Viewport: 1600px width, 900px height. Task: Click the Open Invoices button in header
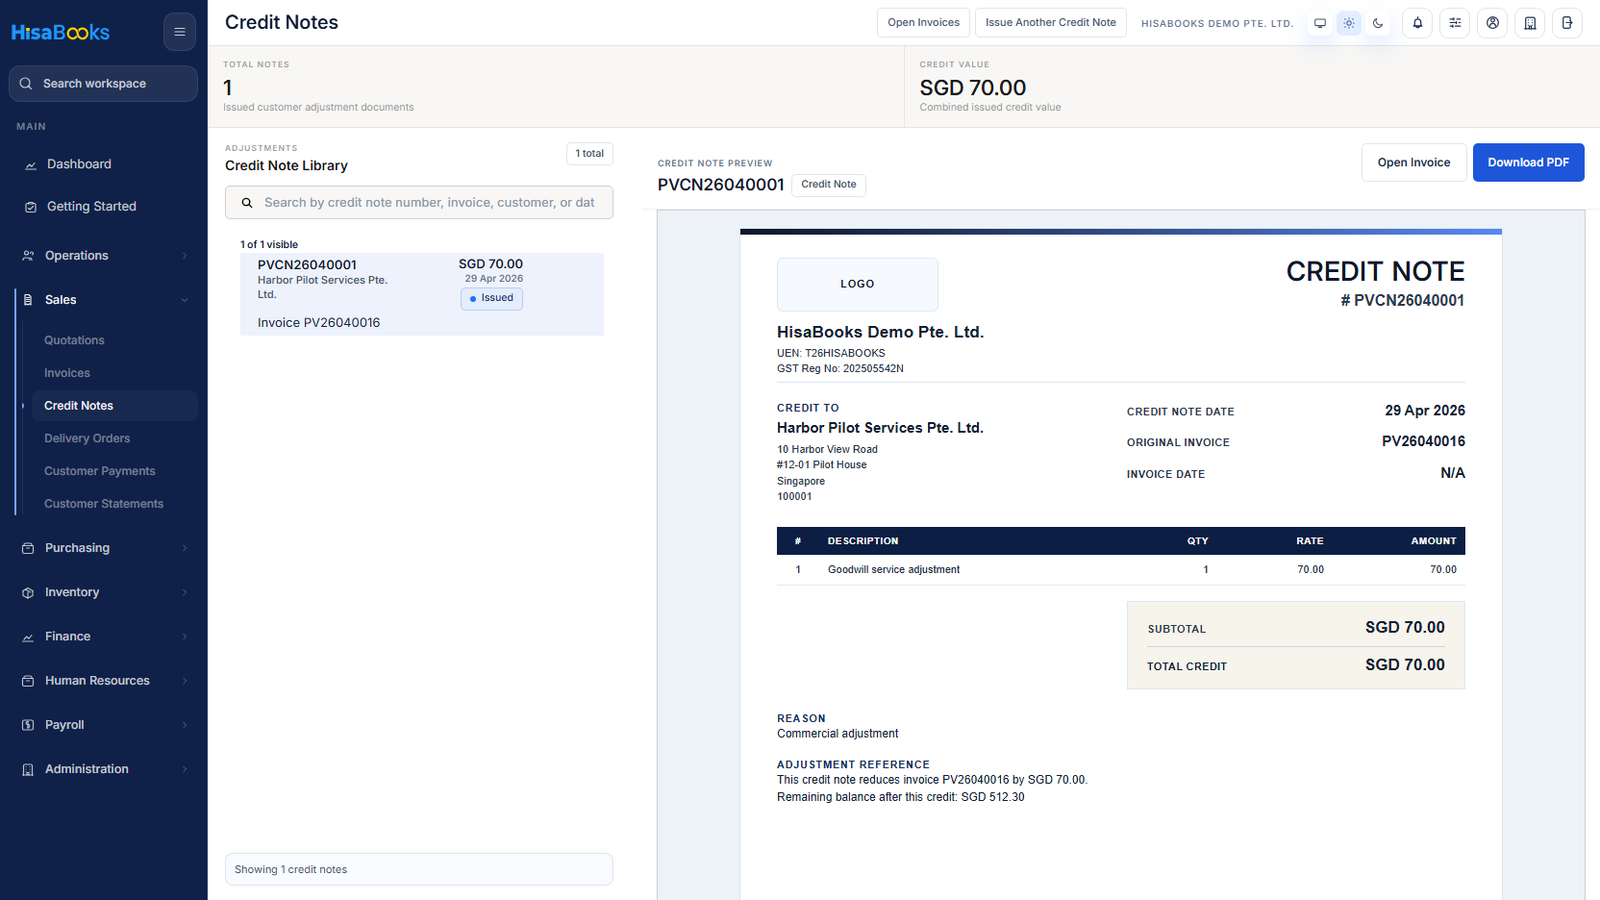pyautogui.click(x=923, y=23)
